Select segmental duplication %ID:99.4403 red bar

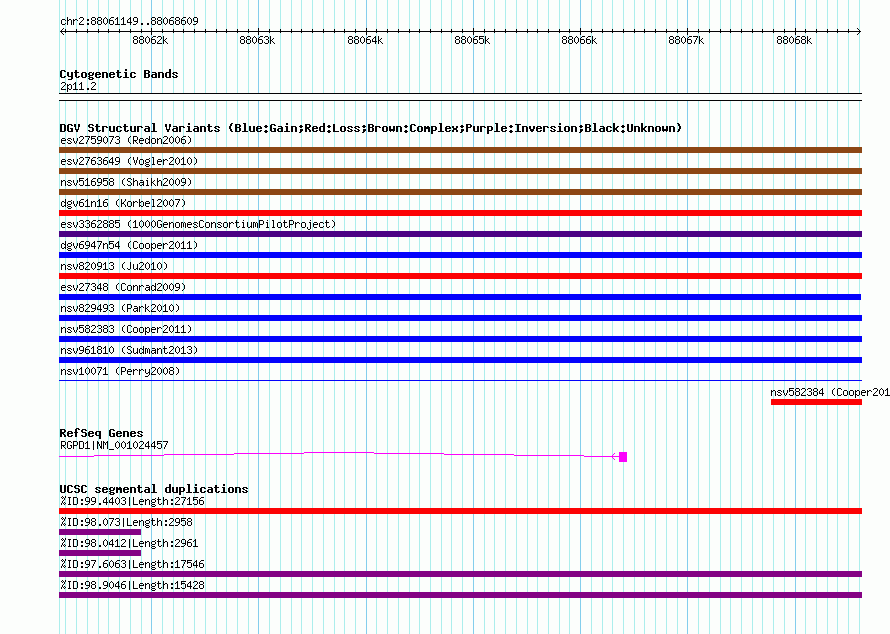coord(460,511)
